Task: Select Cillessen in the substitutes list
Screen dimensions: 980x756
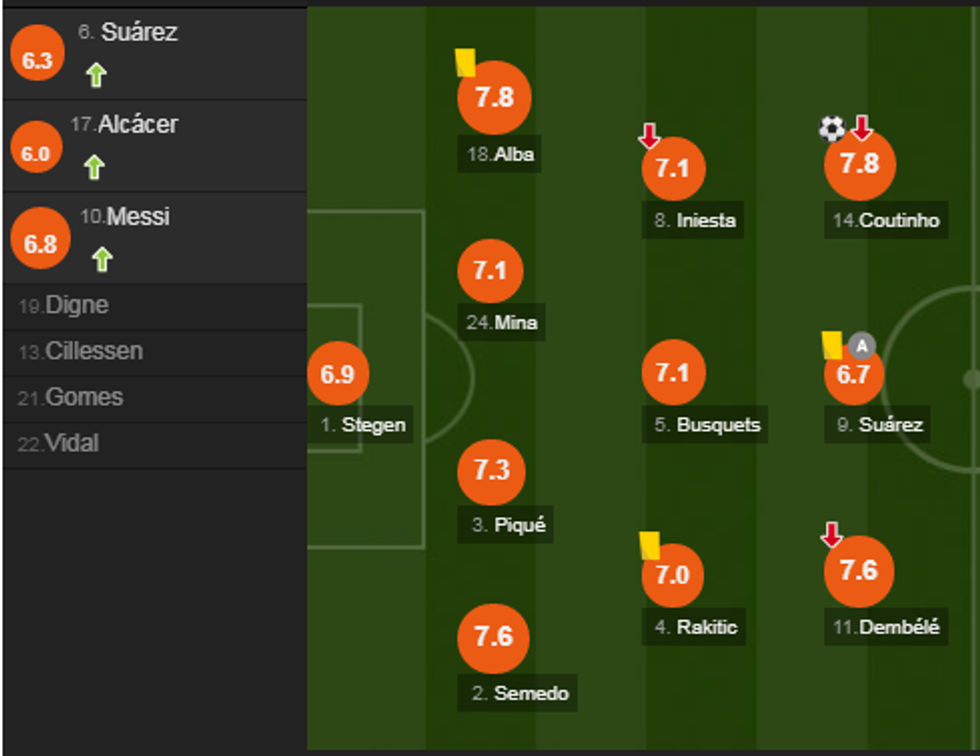Action: point(94,352)
